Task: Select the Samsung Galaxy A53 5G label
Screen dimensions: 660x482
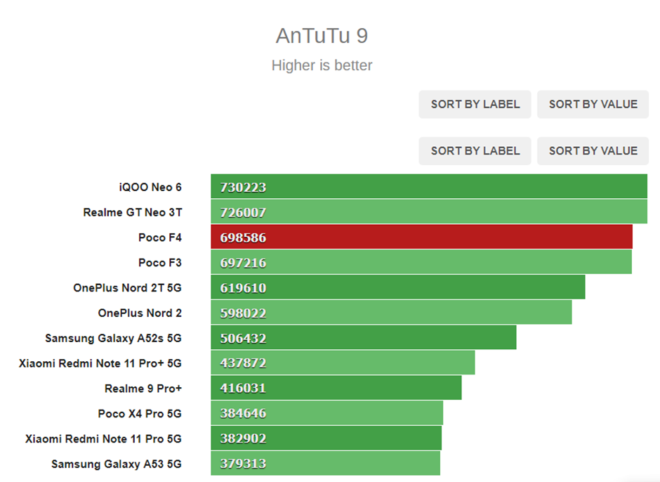Action: [117, 464]
